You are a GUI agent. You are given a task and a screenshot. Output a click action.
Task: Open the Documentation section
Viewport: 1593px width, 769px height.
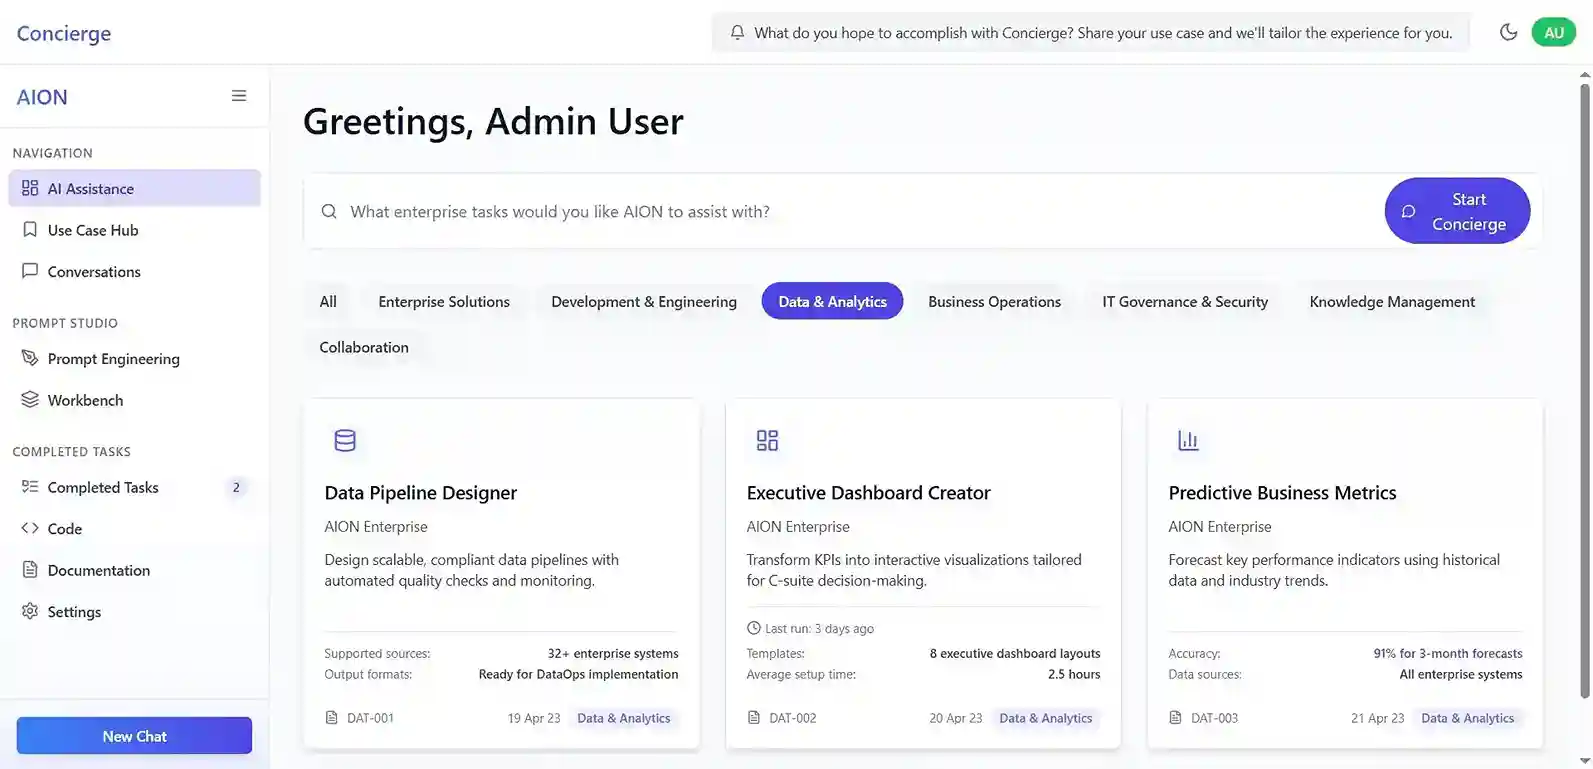[x=134, y=570]
